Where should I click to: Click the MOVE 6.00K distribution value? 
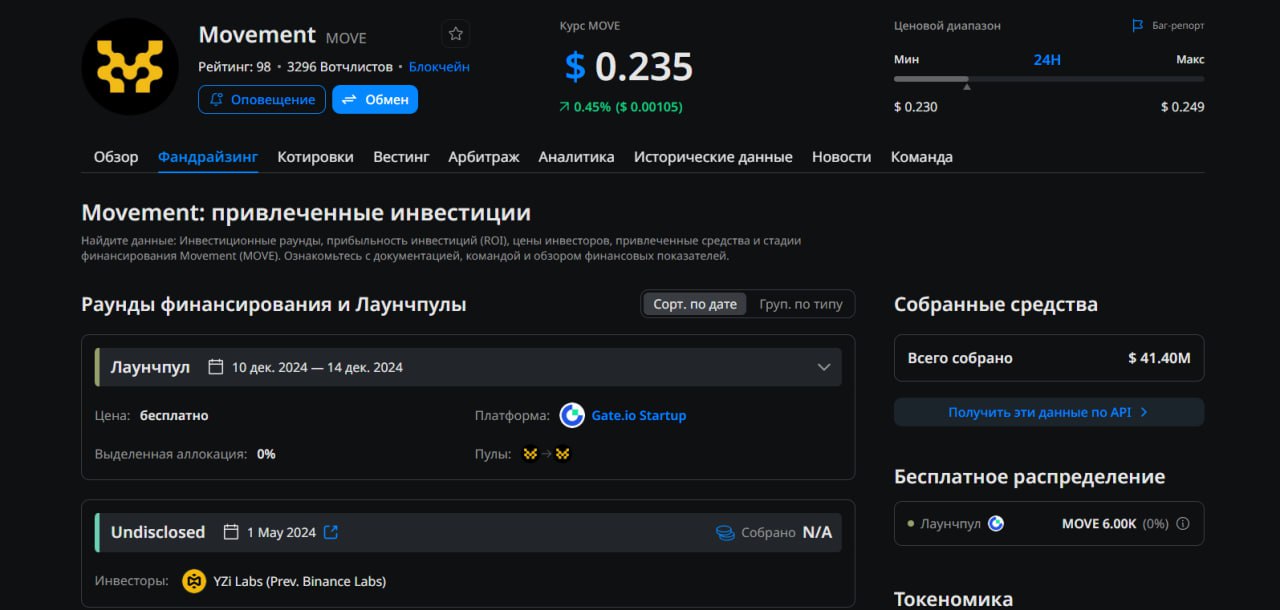click(x=1099, y=523)
